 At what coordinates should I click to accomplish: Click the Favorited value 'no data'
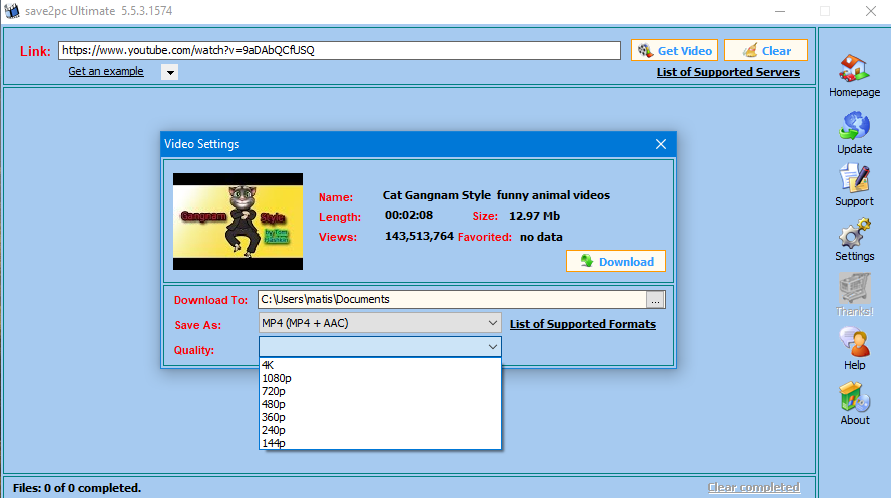click(541, 237)
